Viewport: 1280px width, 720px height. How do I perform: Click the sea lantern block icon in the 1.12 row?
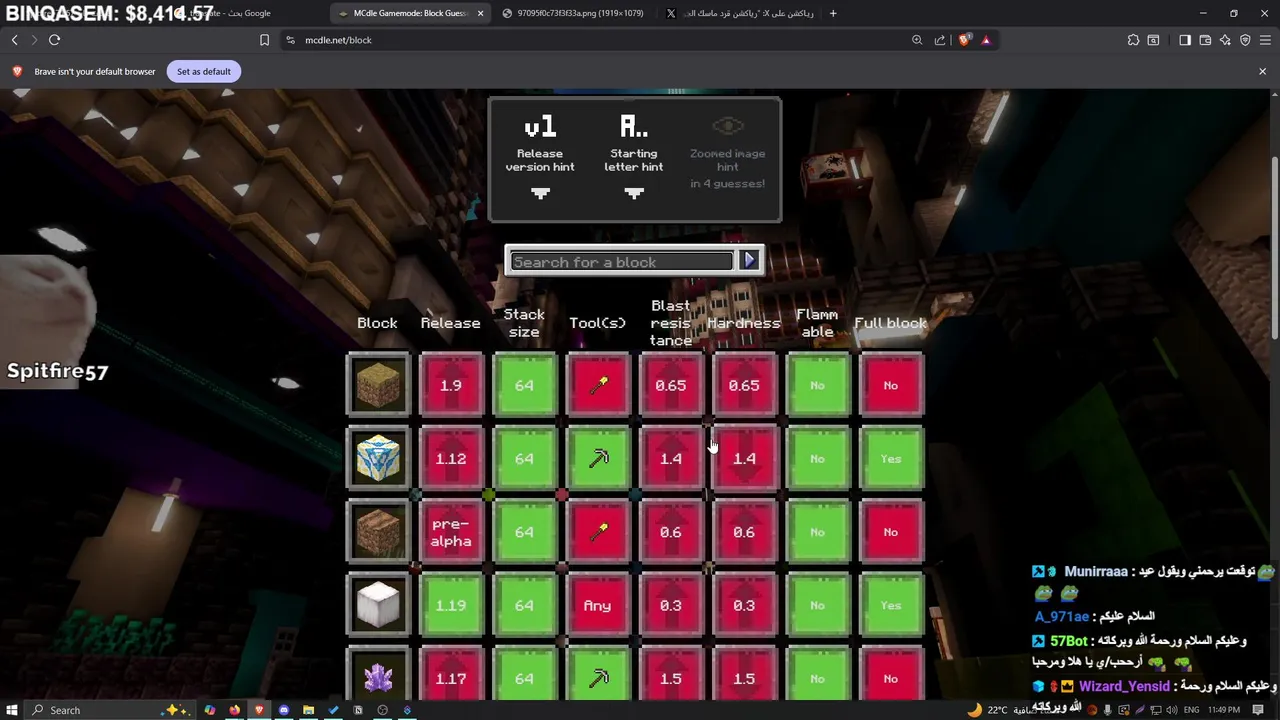pos(378,458)
